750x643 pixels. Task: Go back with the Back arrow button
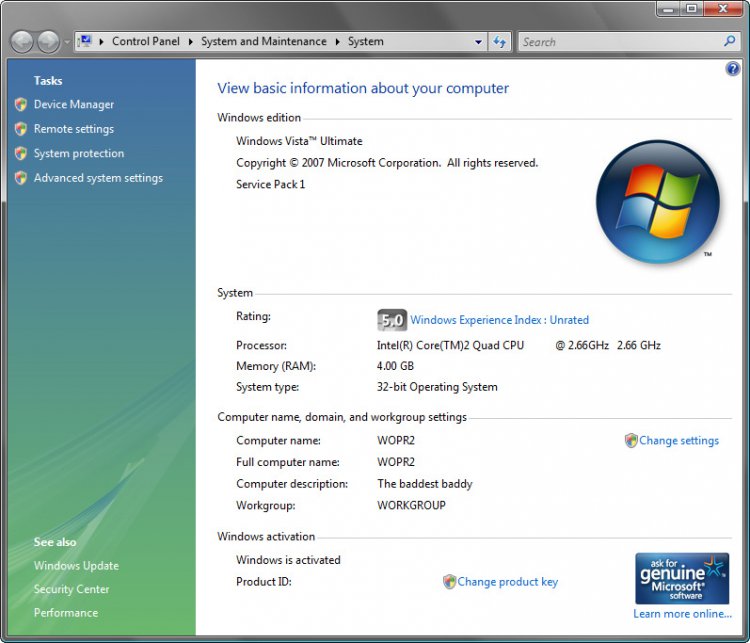(x=22, y=42)
